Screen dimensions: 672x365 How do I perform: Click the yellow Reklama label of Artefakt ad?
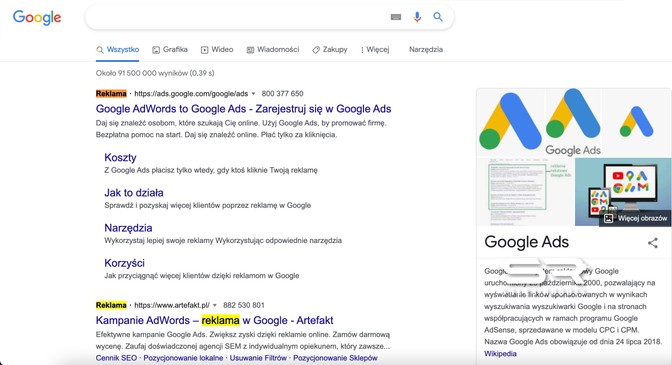tap(111, 305)
